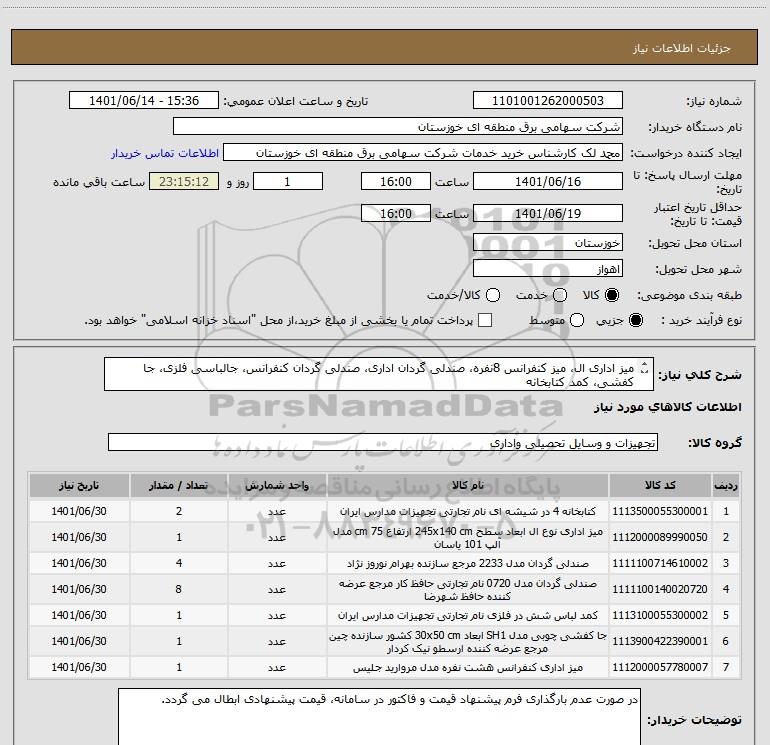Select the خدمت radio option
The image size is (770, 745).
click(x=559, y=296)
